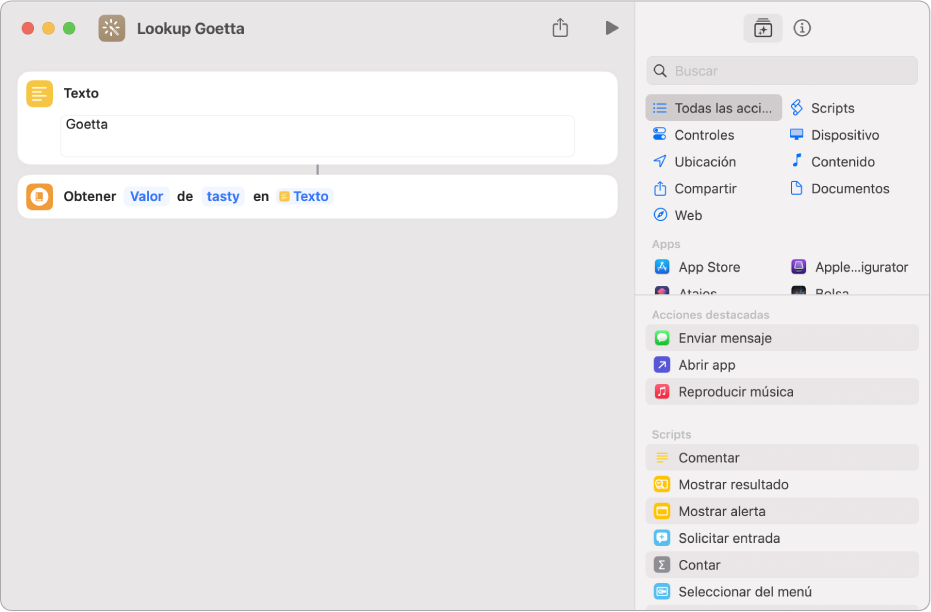Open the Ubicación category

point(705,162)
